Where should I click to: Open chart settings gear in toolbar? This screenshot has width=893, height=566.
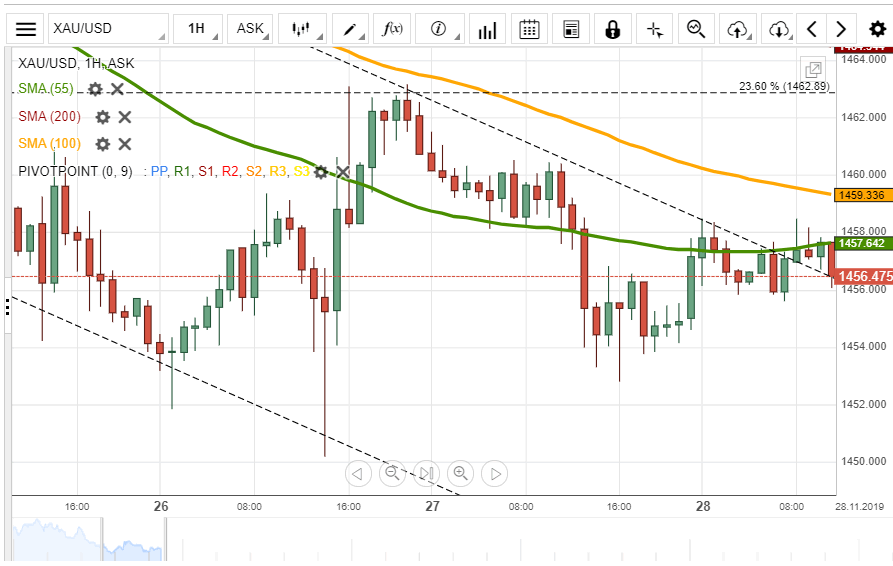point(878,28)
